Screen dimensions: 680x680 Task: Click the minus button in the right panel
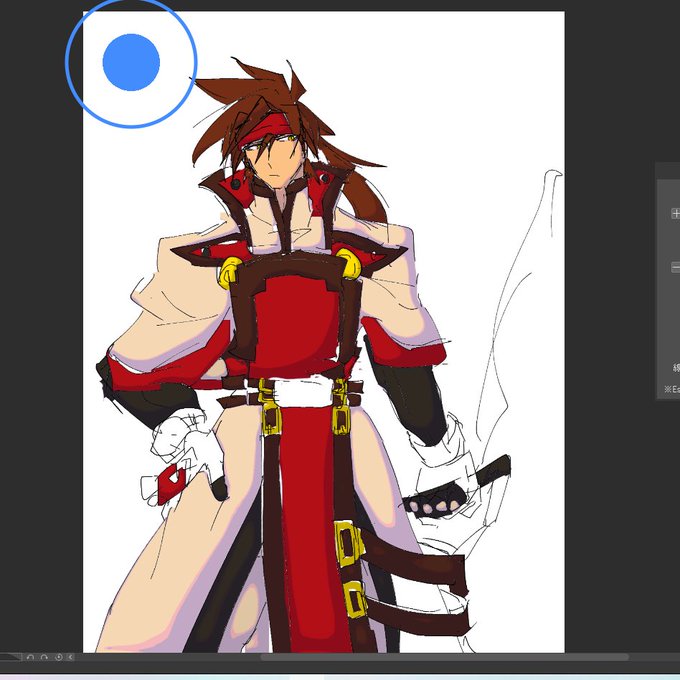coord(676,268)
